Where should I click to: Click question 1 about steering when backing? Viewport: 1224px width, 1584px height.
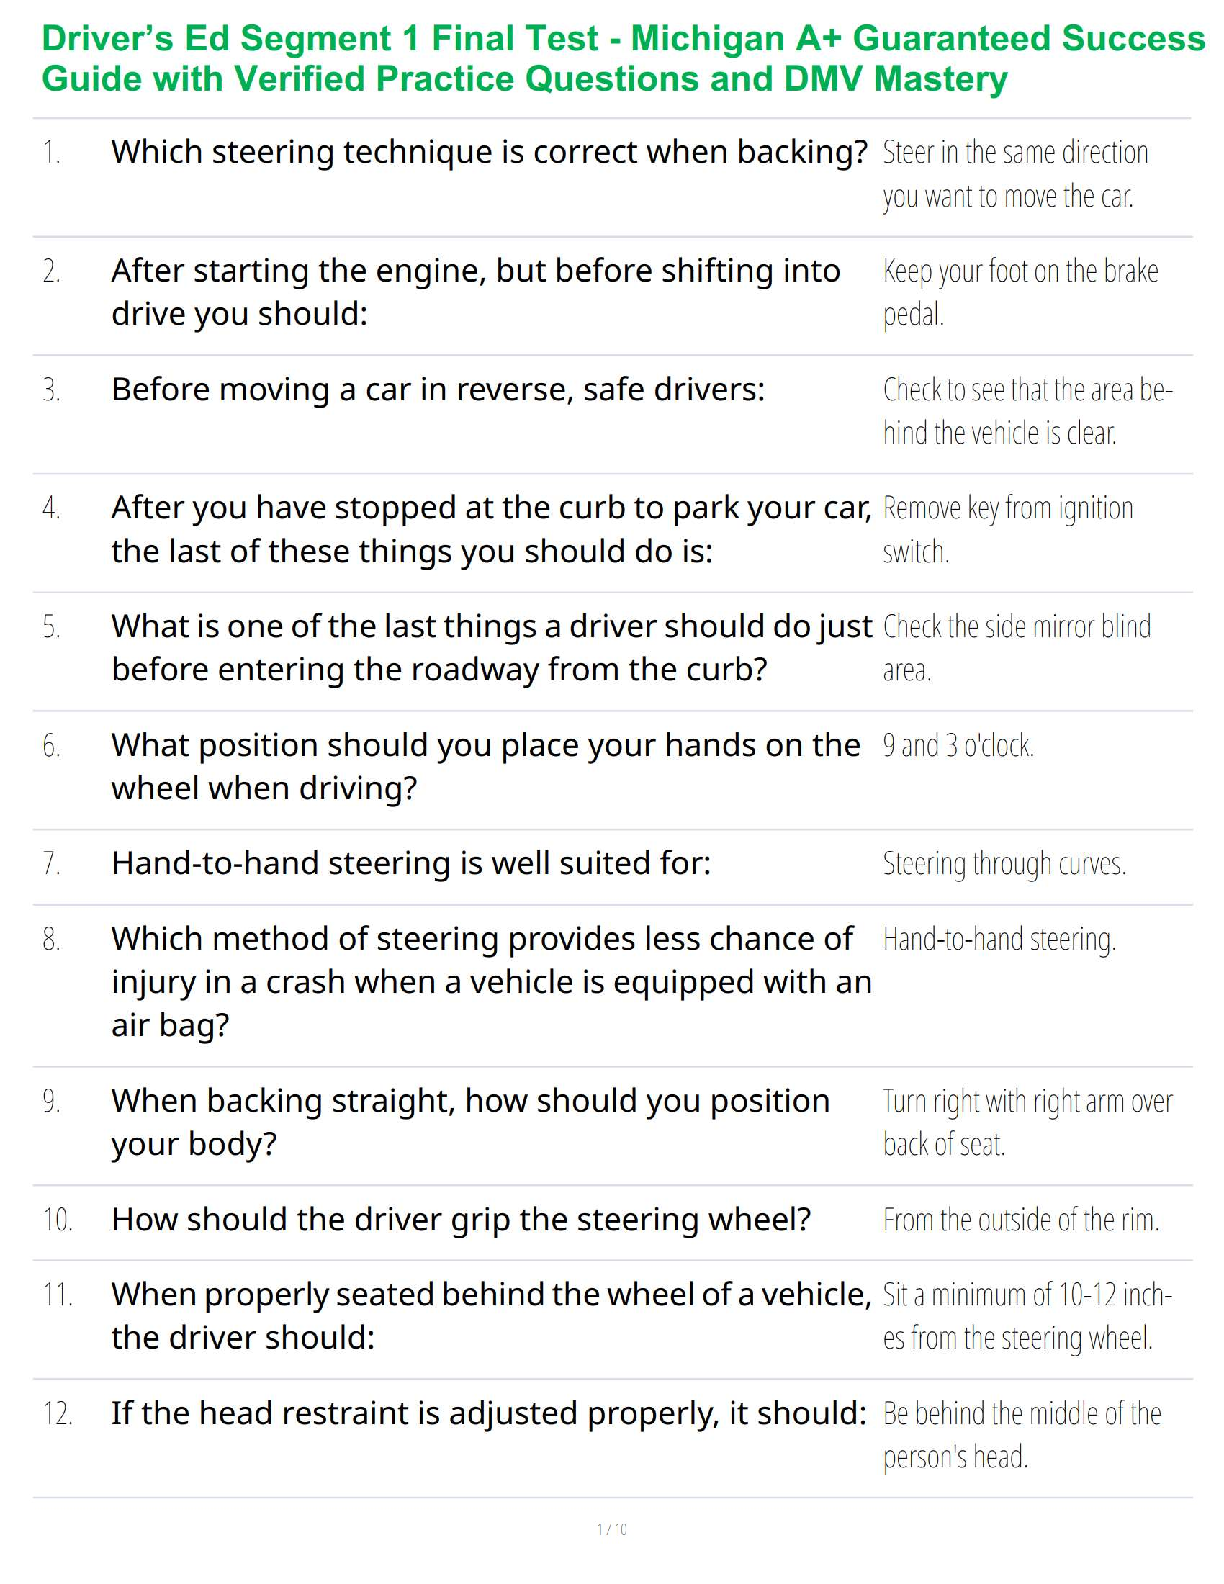pos(489,152)
